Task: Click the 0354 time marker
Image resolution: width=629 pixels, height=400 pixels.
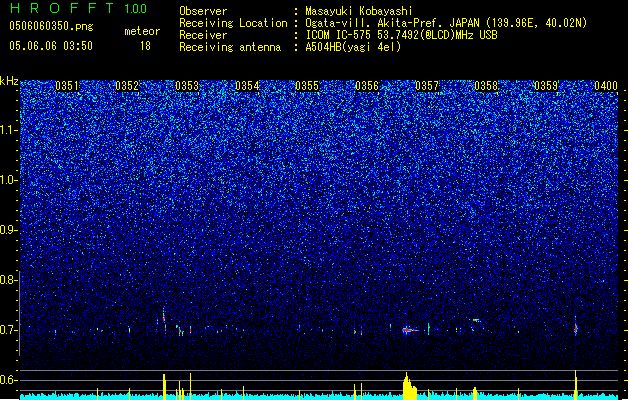Action: click(x=247, y=86)
